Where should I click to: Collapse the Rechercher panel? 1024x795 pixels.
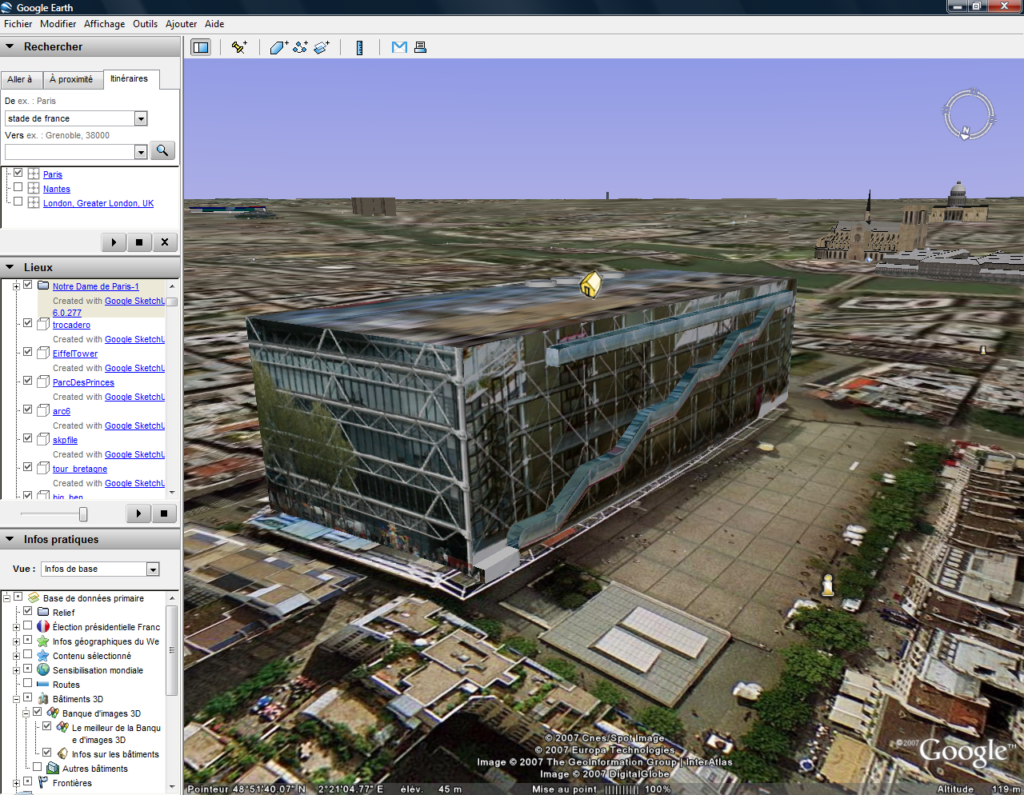click(10, 46)
